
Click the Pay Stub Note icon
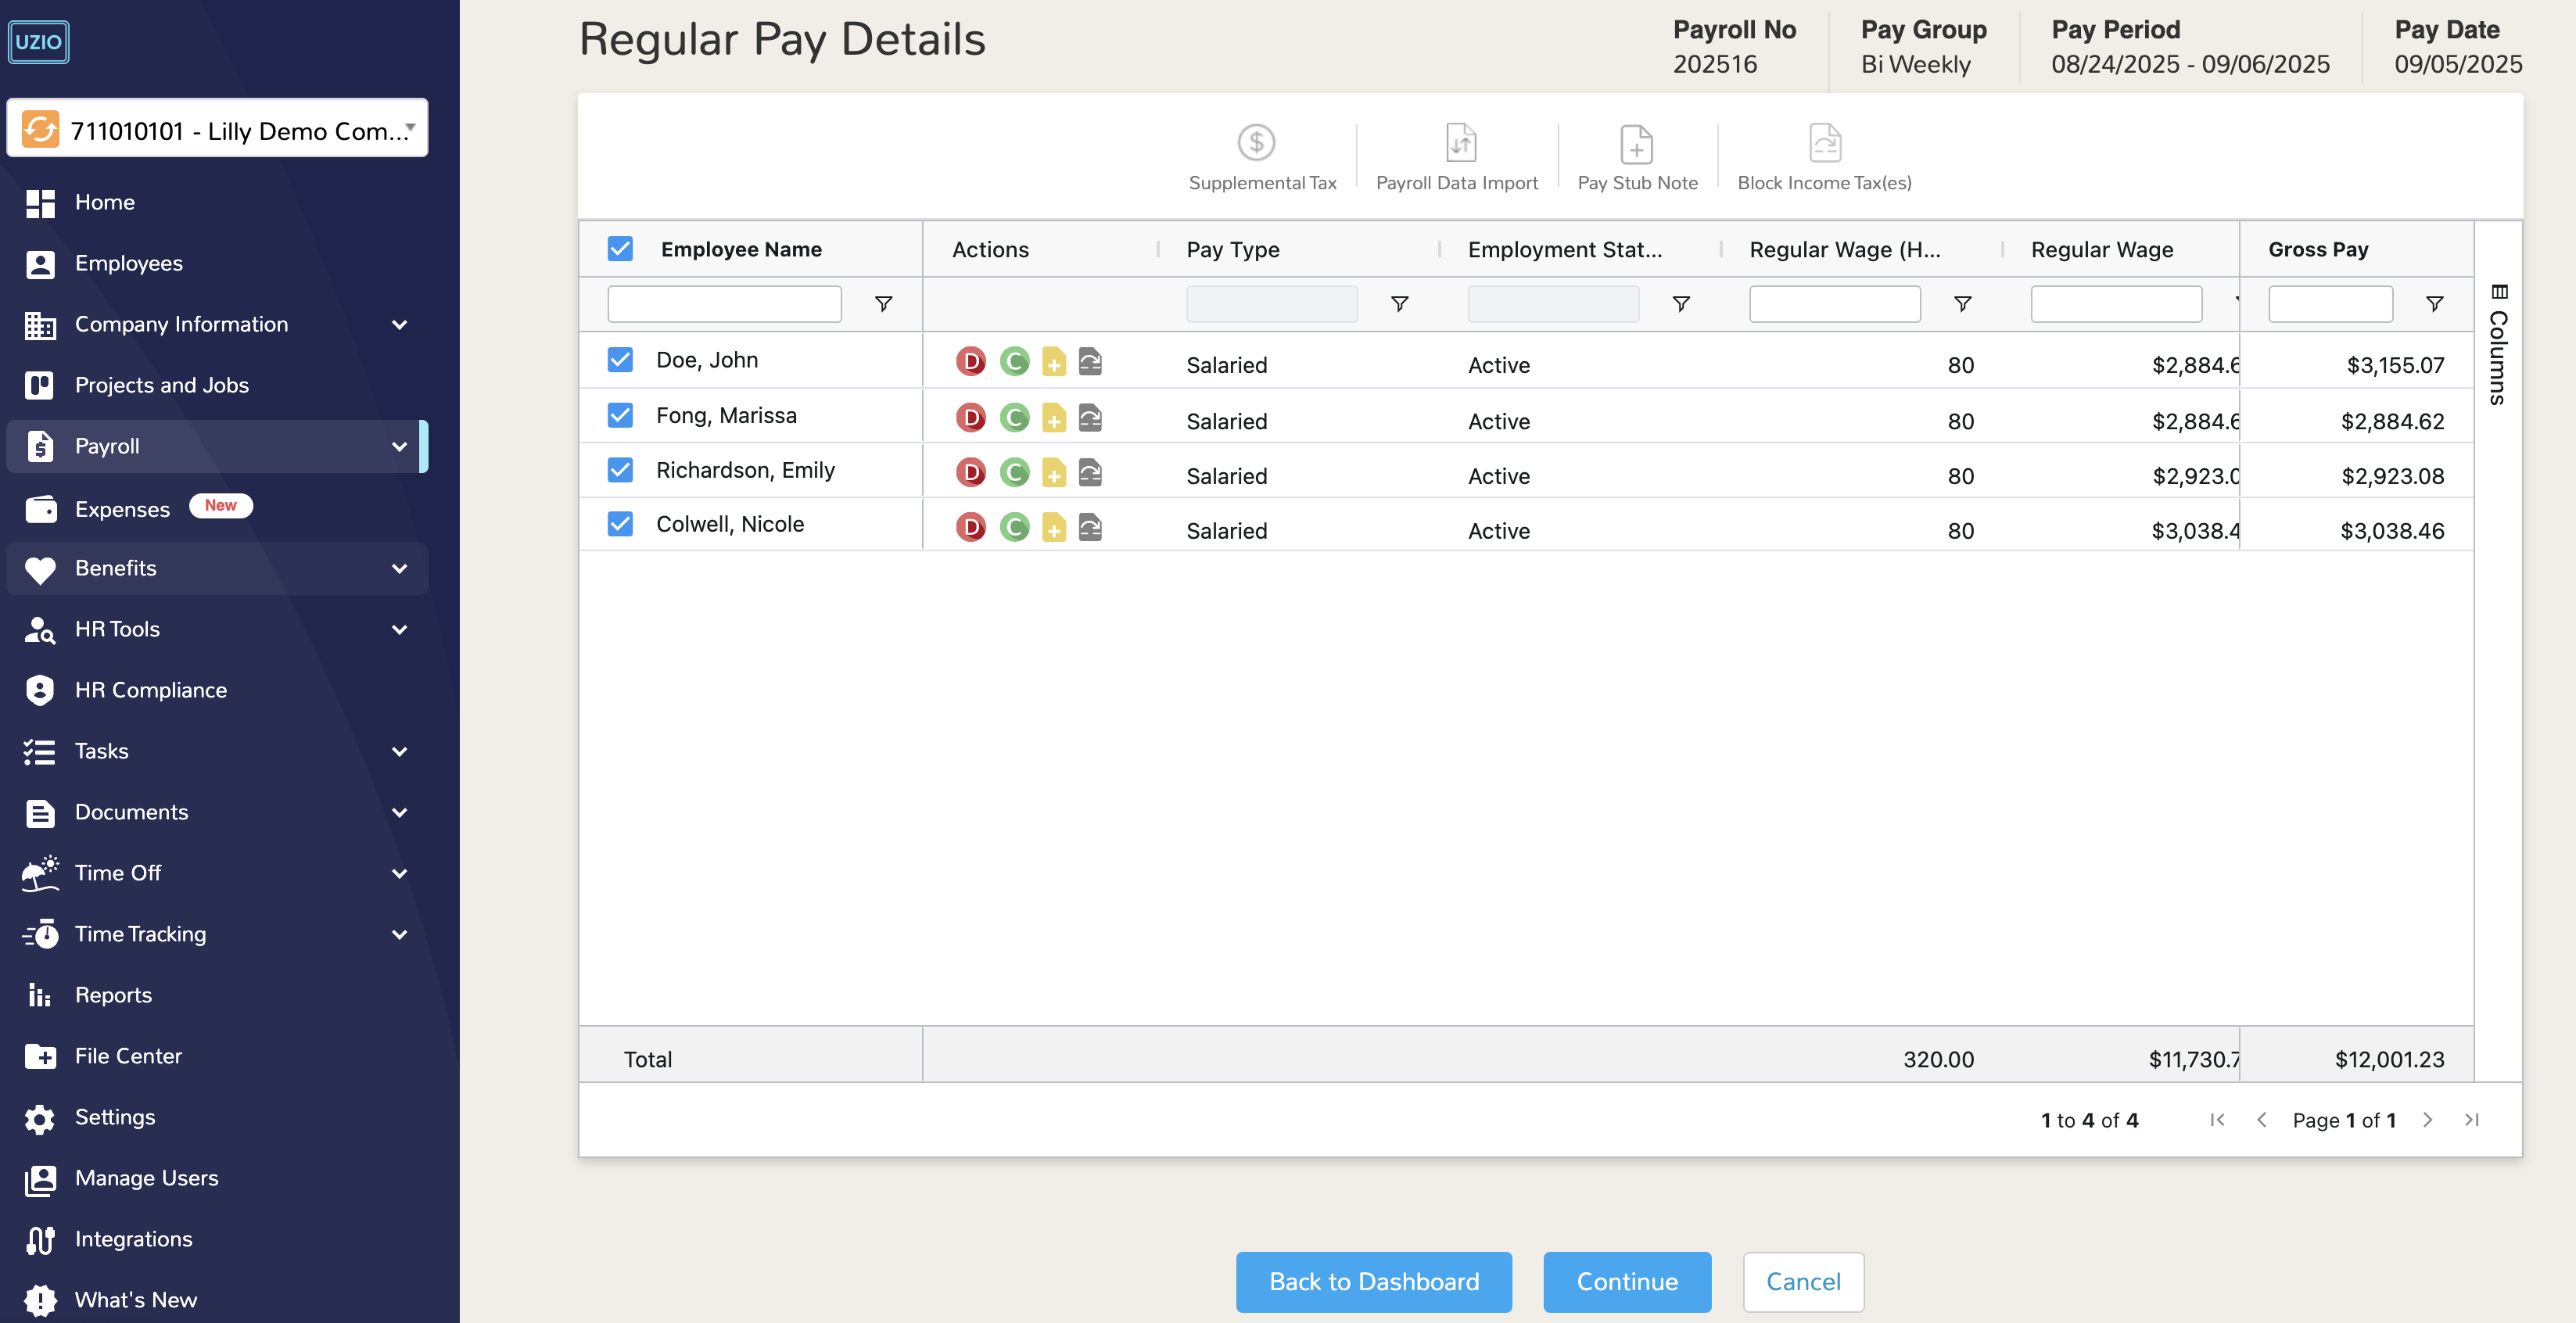(x=1636, y=144)
